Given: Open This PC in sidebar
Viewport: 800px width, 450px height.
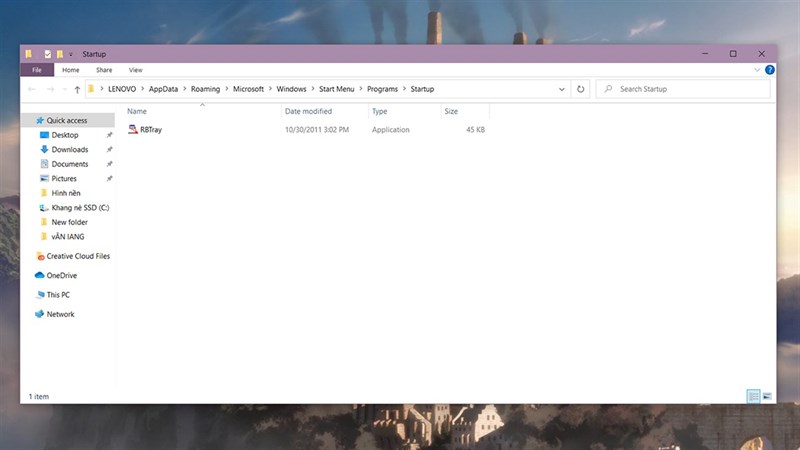Looking at the screenshot, I should 58,295.
